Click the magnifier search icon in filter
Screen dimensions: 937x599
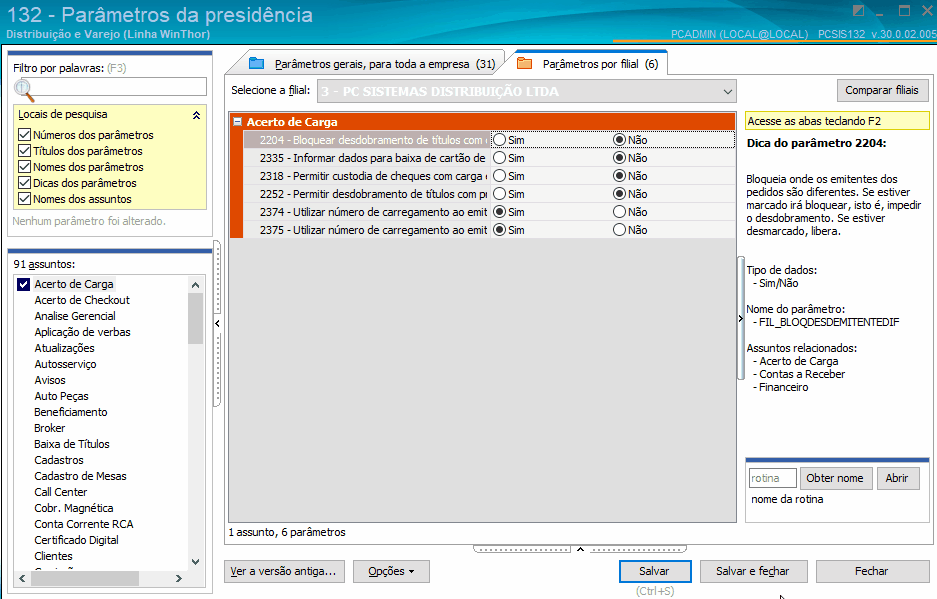pyautogui.click(x=24, y=90)
